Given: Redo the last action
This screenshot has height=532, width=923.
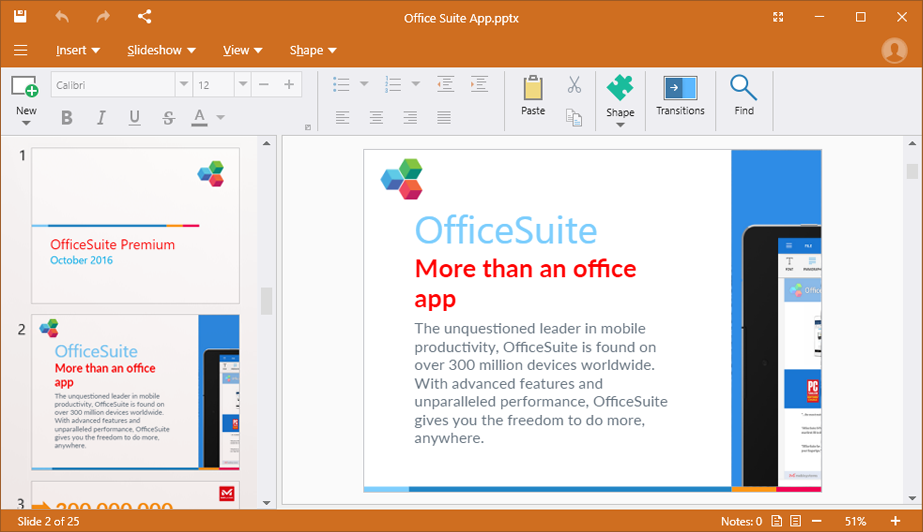Looking at the screenshot, I should [103, 16].
